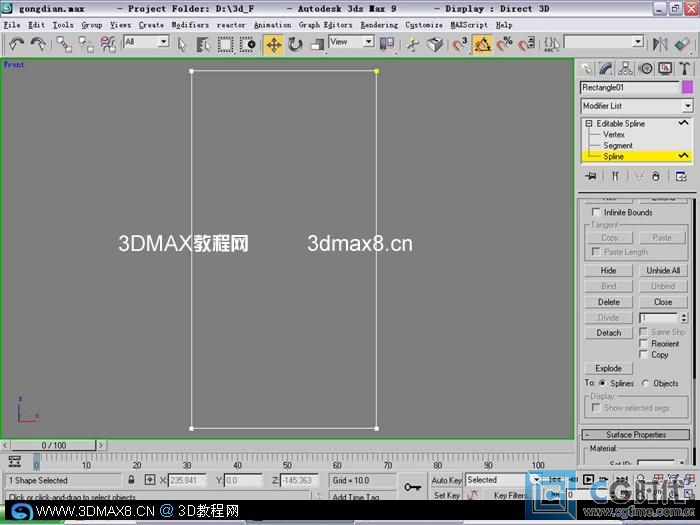Click the Mirror tool icon
Image resolution: width=700 pixels, height=525 pixels.
click(660, 44)
